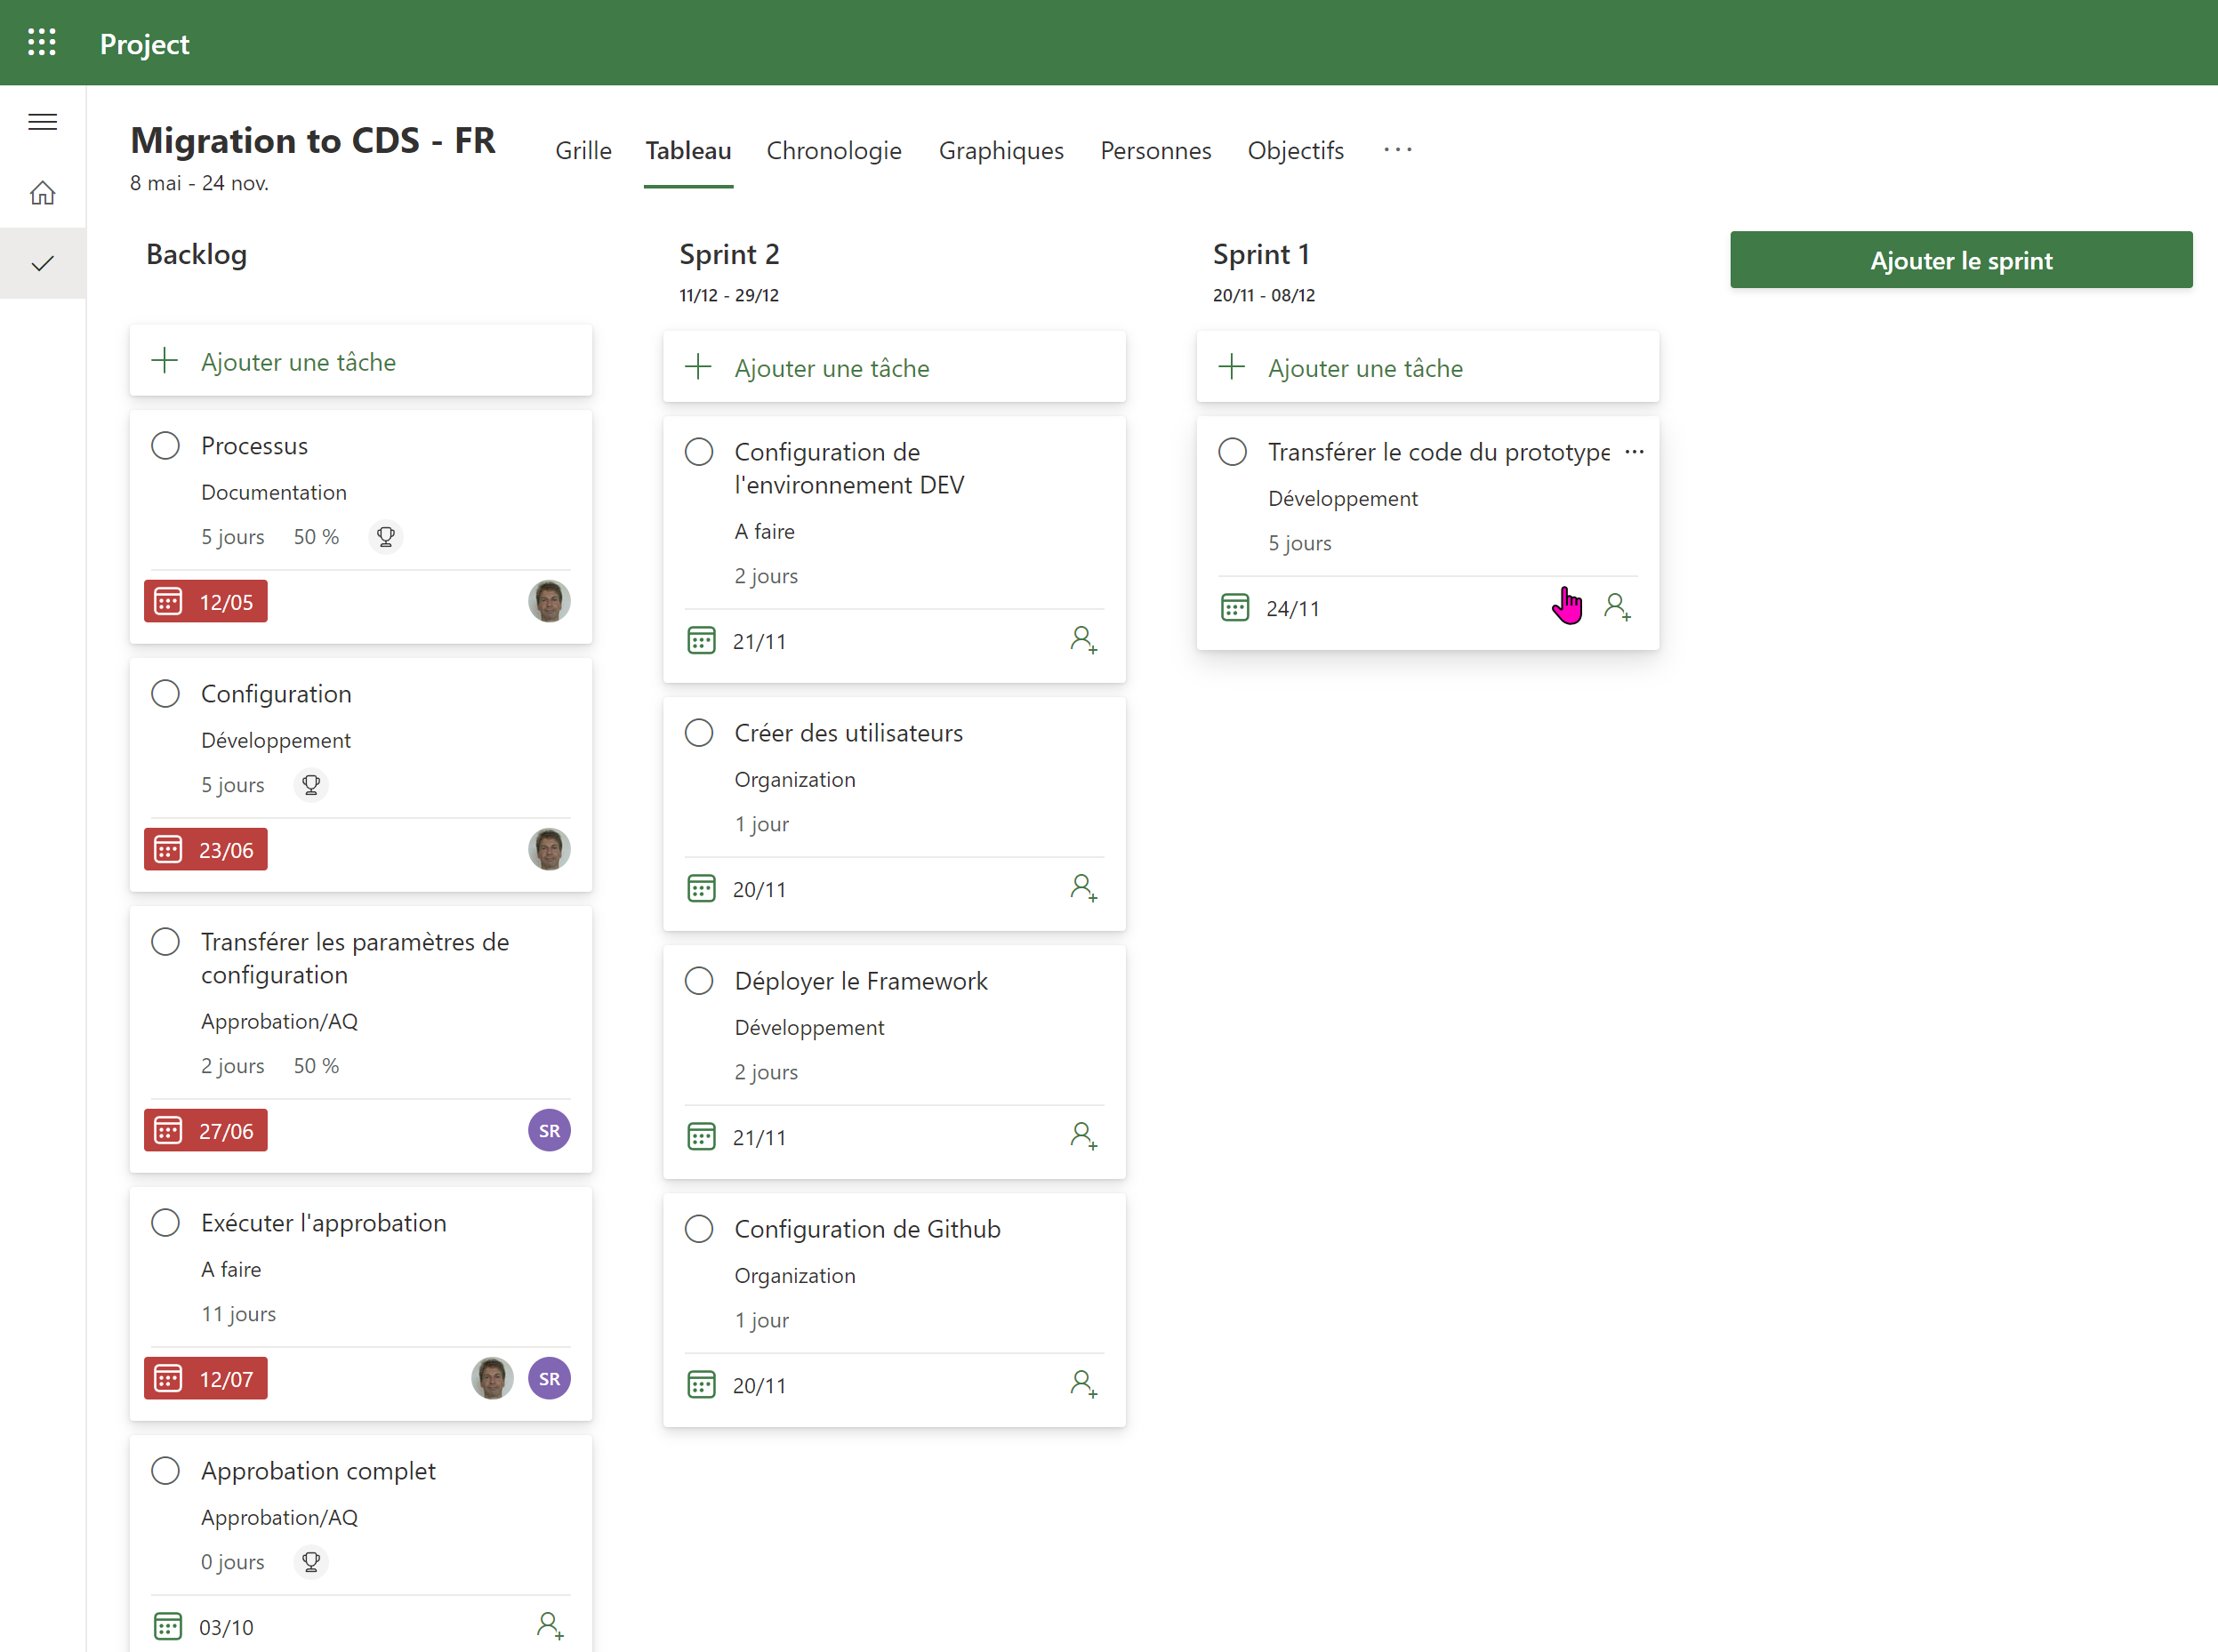Viewport: 2218px width, 1652px height.
Task: Open the overflow menu next to Objectifs
Action: 1397,150
